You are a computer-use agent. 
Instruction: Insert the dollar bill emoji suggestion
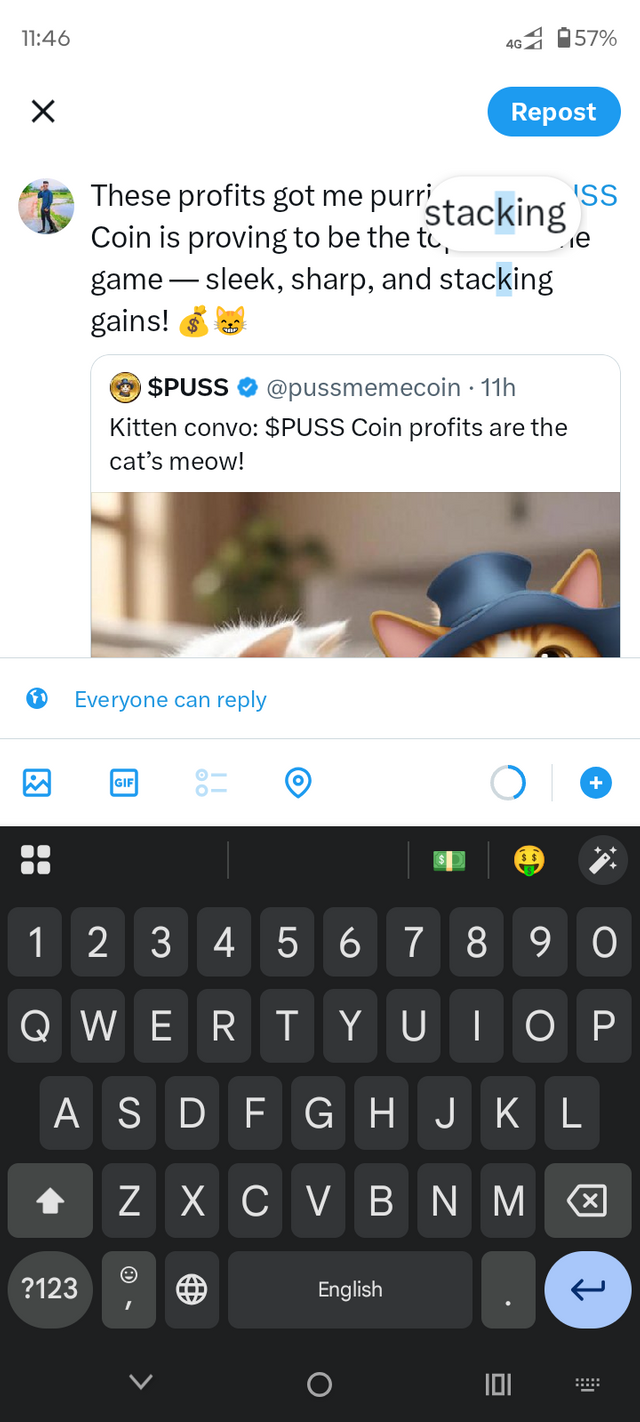449,859
